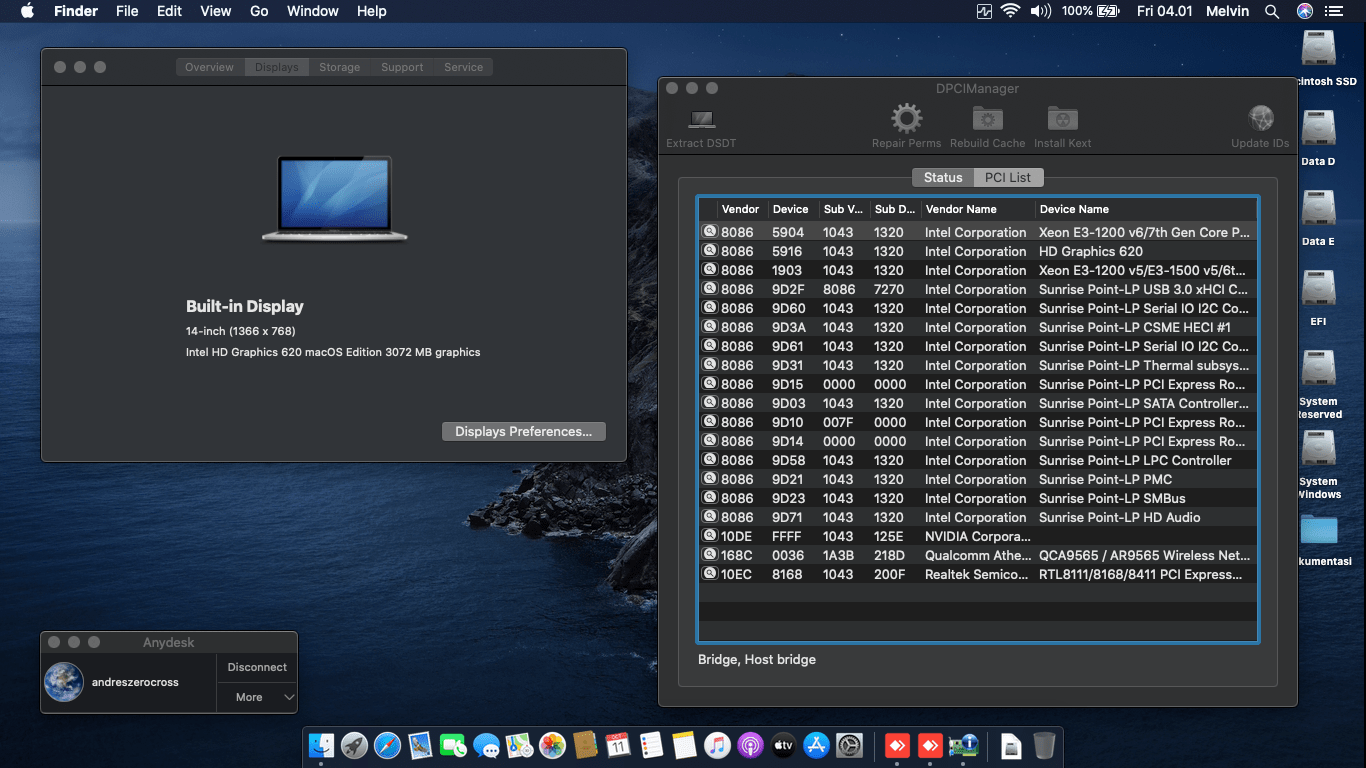The height and width of the screenshot is (768, 1366).
Task: Click the Vendor Name column header
Action: 977,209
